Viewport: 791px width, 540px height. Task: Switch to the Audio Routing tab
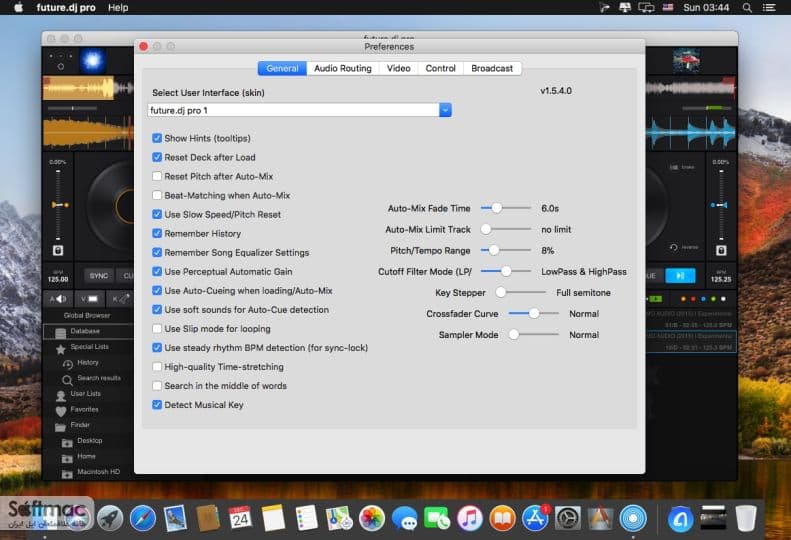[x=343, y=68]
